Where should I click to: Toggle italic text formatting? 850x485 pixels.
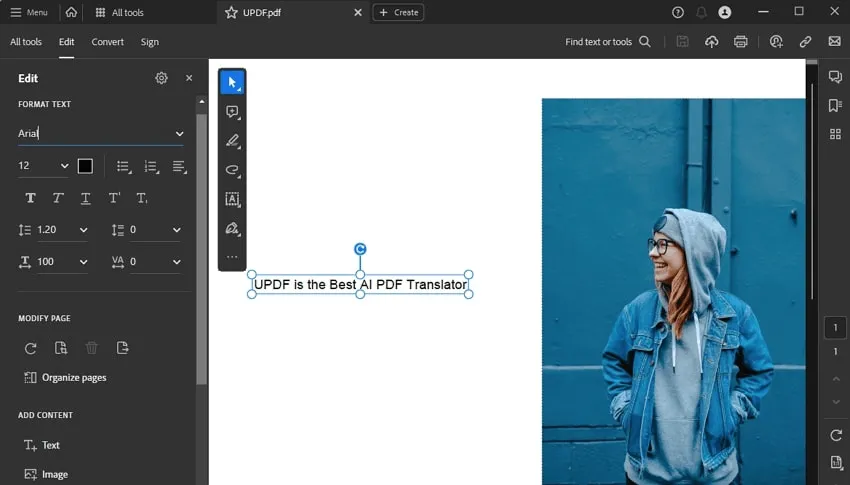click(x=58, y=198)
